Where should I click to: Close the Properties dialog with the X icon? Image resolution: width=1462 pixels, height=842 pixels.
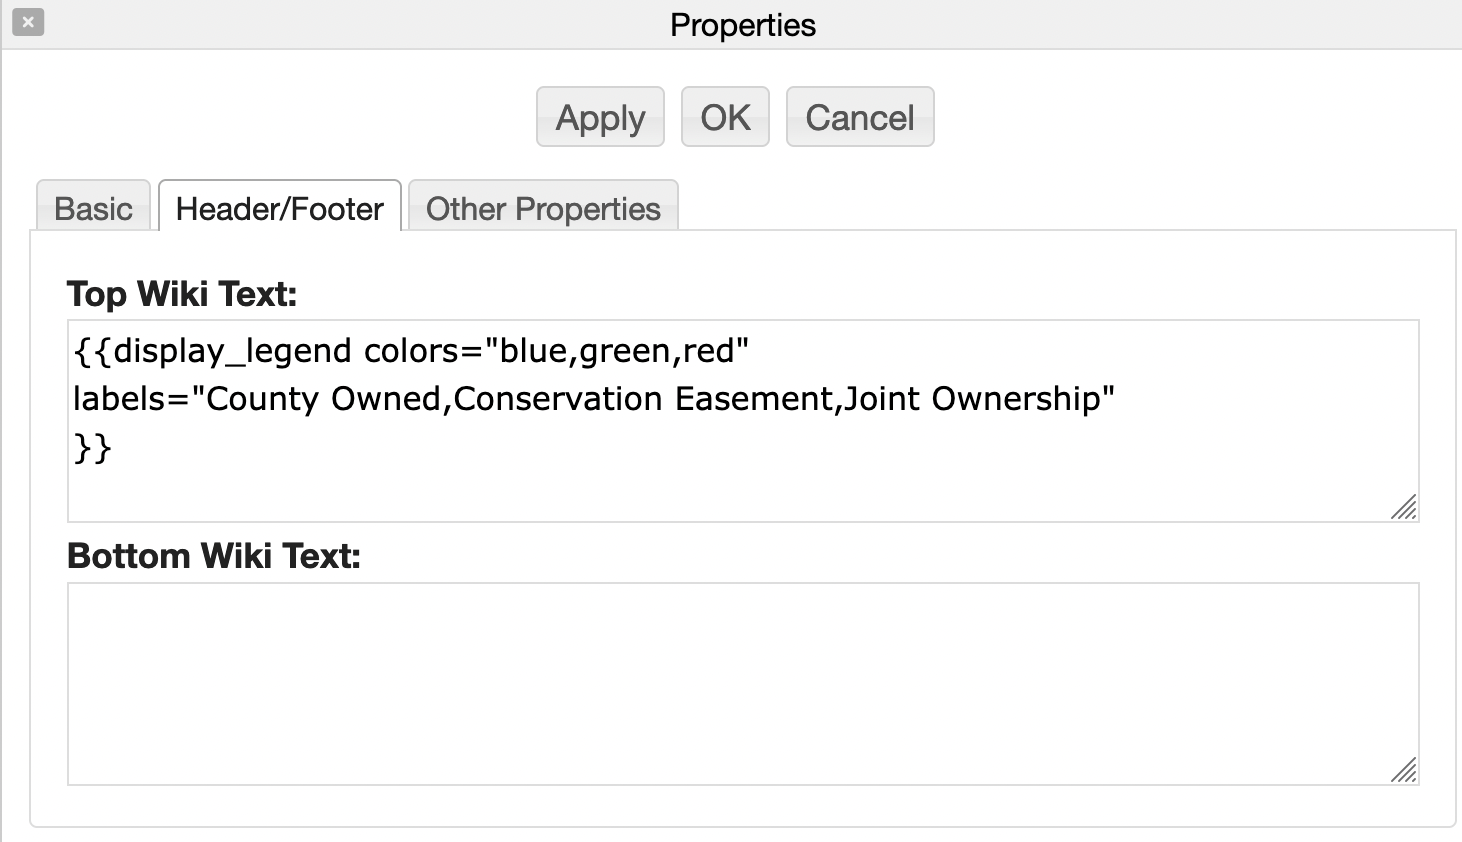coord(28,21)
